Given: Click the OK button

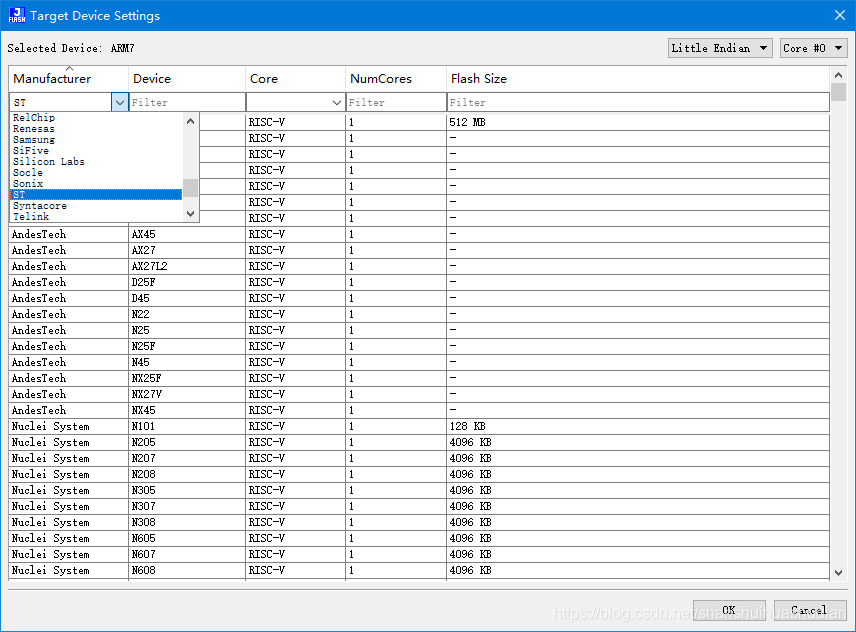Looking at the screenshot, I should 729,610.
